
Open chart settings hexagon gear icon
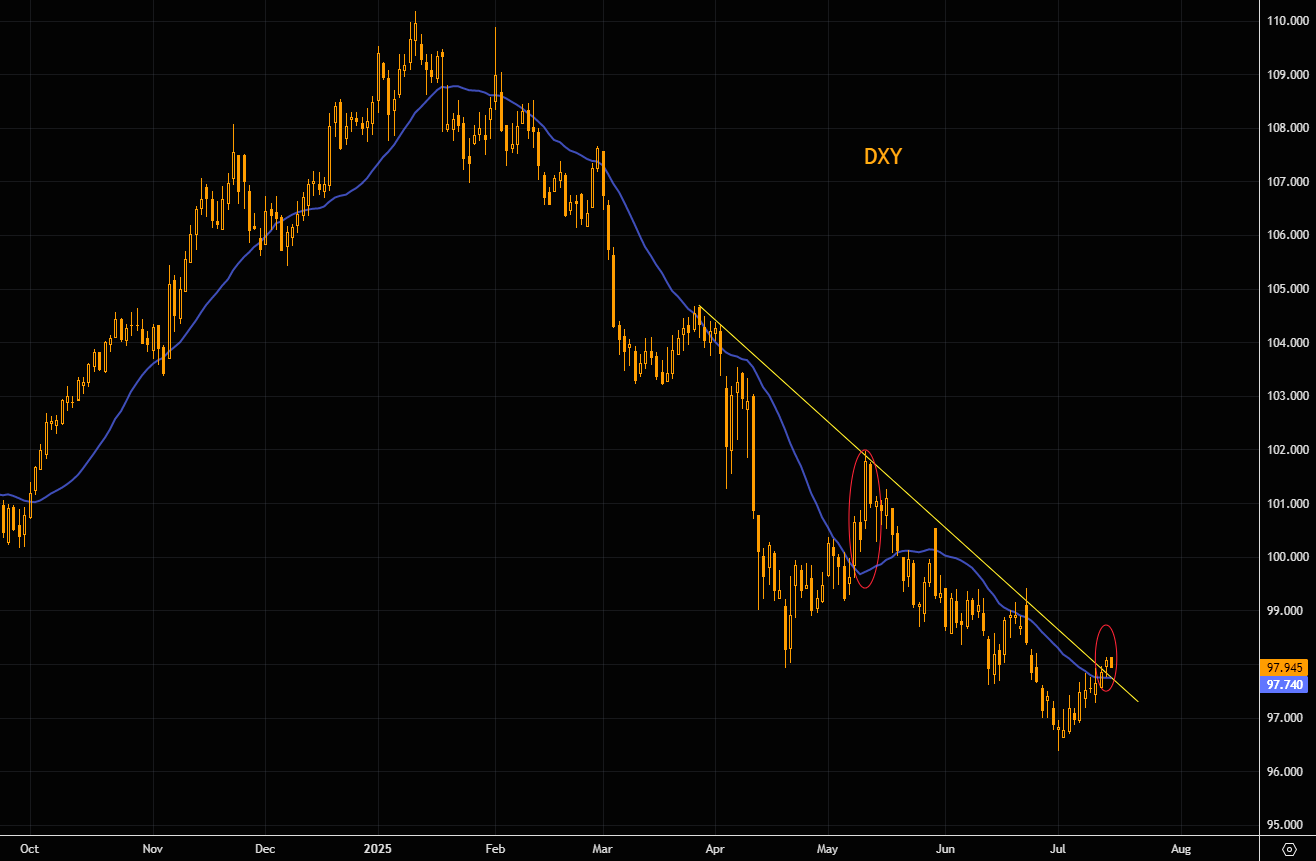[x=1288, y=847]
